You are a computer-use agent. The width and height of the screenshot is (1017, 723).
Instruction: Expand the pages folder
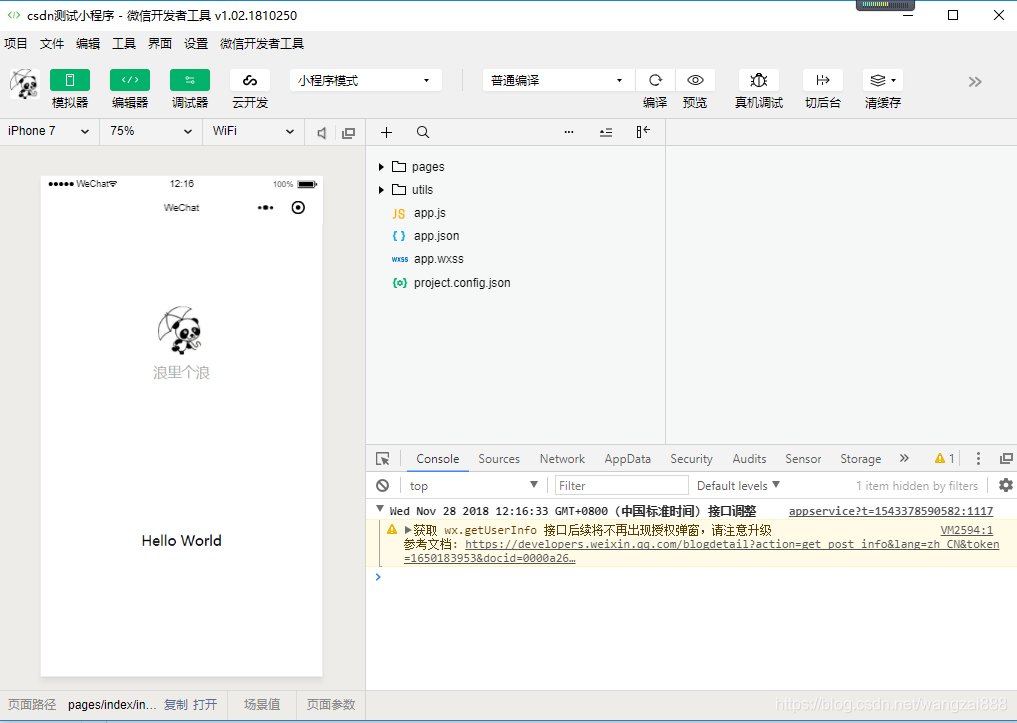381,167
